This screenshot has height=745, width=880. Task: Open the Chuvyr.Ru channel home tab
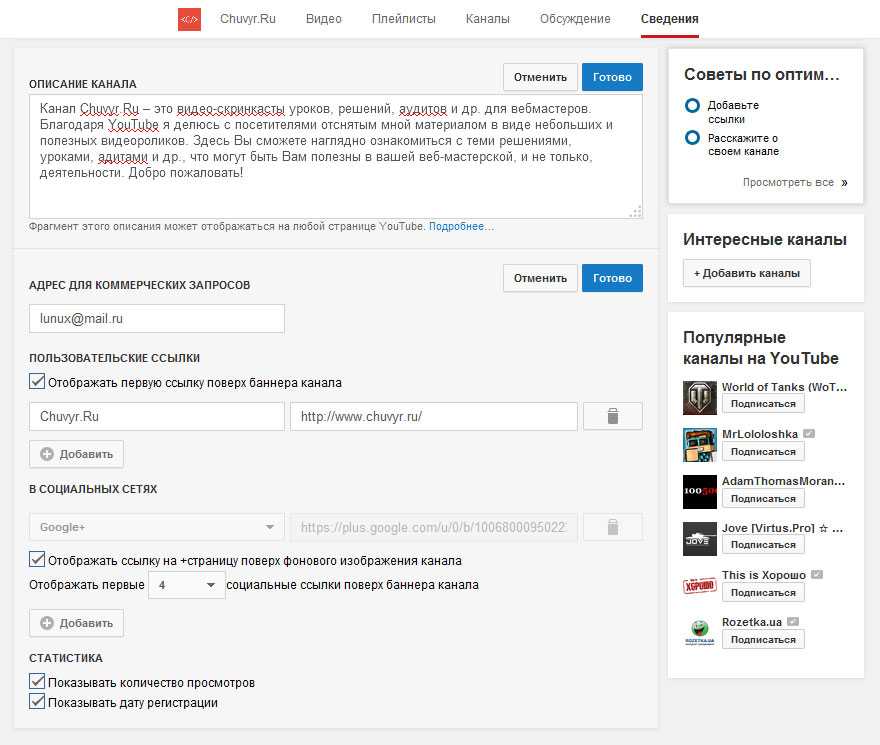tap(248, 19)
